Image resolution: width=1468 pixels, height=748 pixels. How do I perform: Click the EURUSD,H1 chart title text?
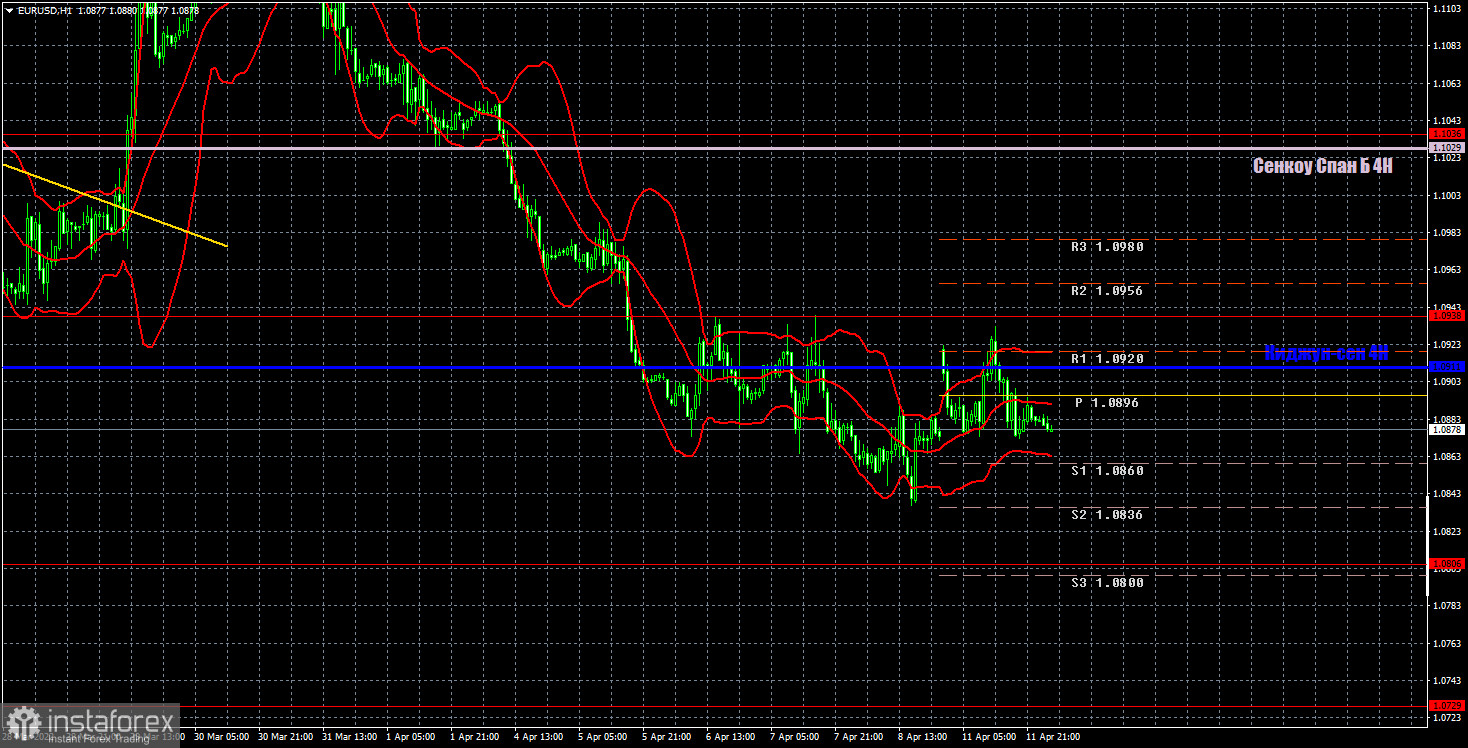click(44, 10)
